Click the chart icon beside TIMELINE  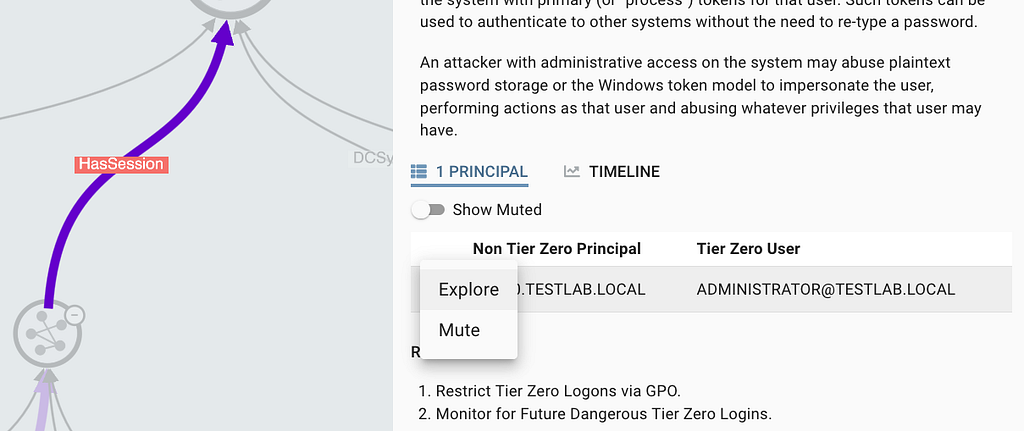point(572,171)
